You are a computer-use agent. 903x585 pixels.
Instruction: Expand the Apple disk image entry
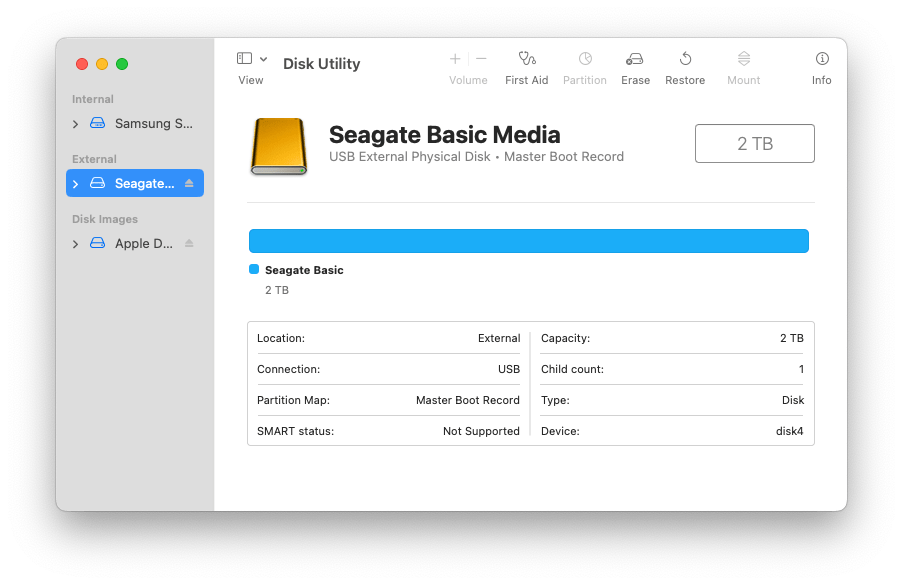point(76,244)
